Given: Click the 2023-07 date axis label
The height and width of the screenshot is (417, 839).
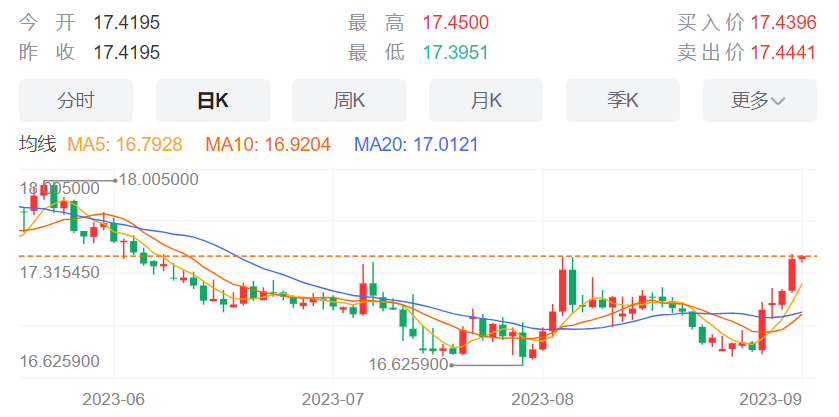Looking at the screenshot, I should (x=333, y=399).
